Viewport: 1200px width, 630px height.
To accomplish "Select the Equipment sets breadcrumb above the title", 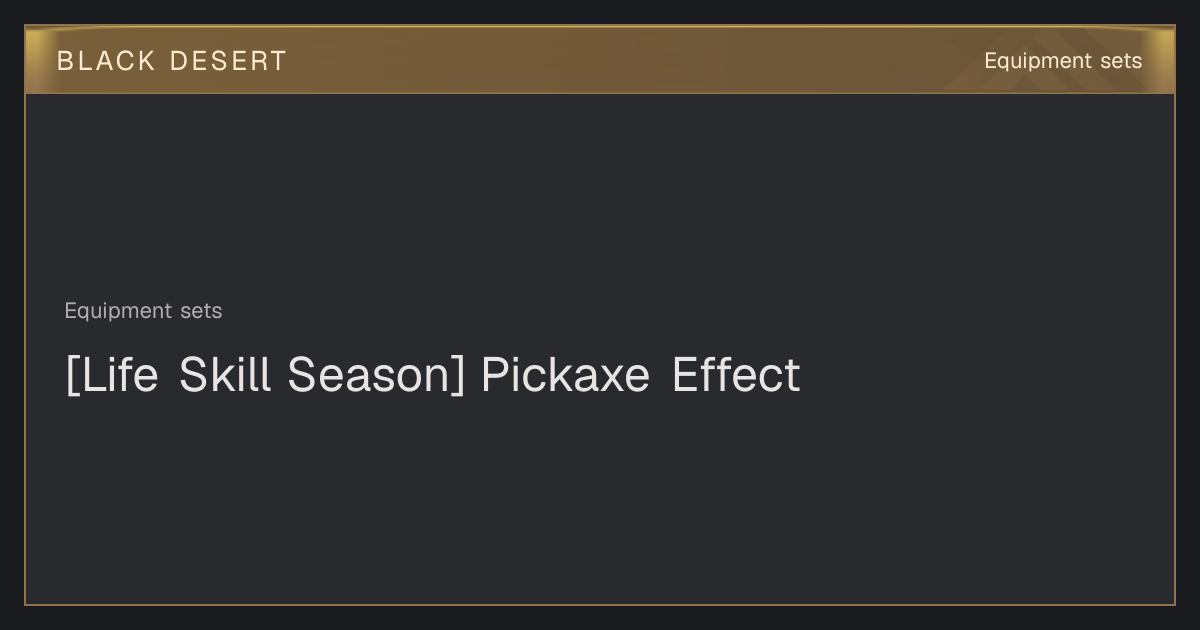I will (143, 311).
